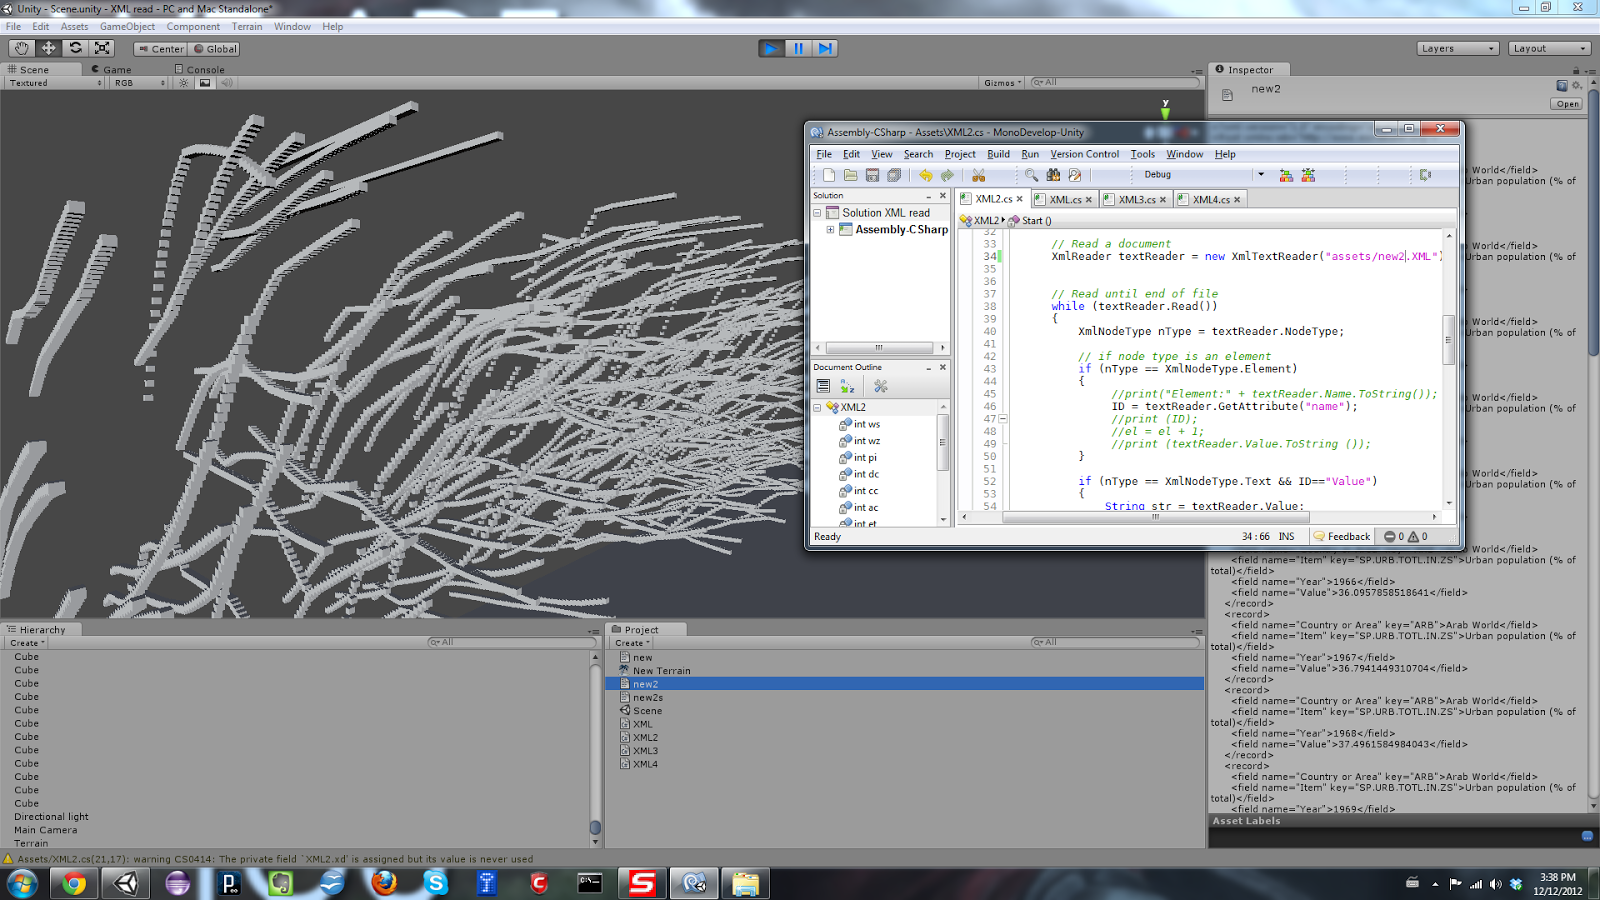Click the Save icon in MonoDevelop toolbar

[x=872, y=175]
